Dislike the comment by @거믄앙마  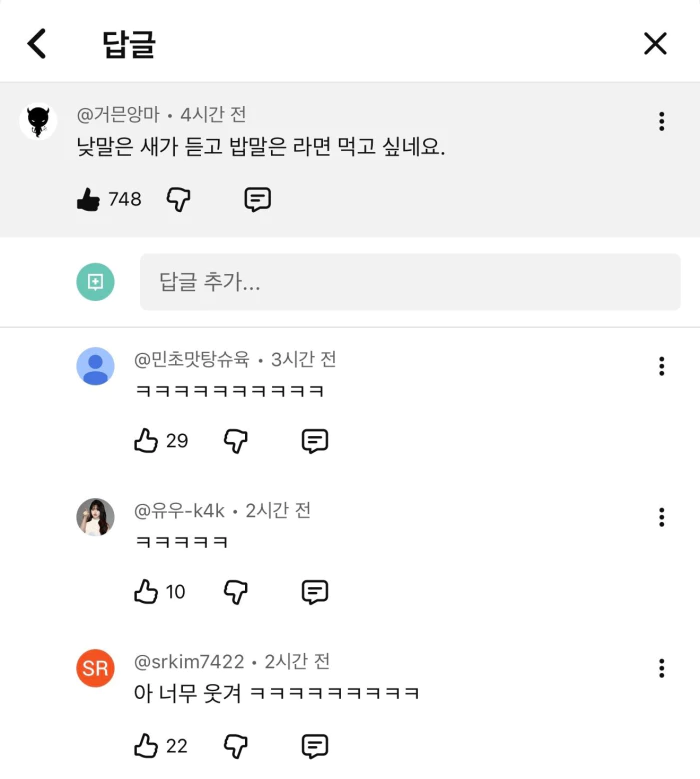coord(178,200)
